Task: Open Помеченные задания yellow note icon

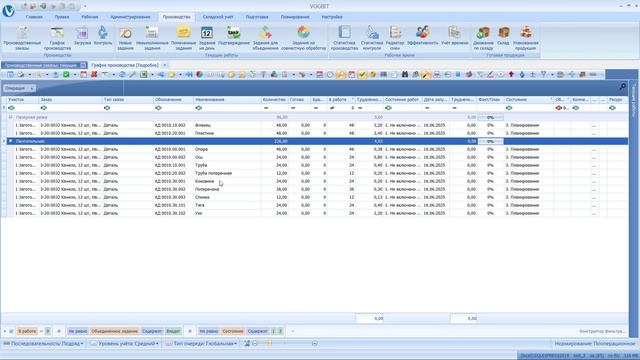Action: [183, 38]
